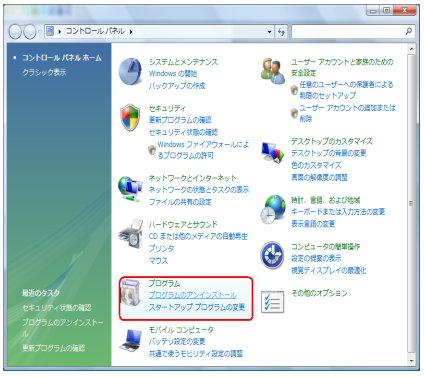Image resolution: width=424 pixels, height=377 pixels.
Task: Click the マウス link
Action: pos(158,260)
